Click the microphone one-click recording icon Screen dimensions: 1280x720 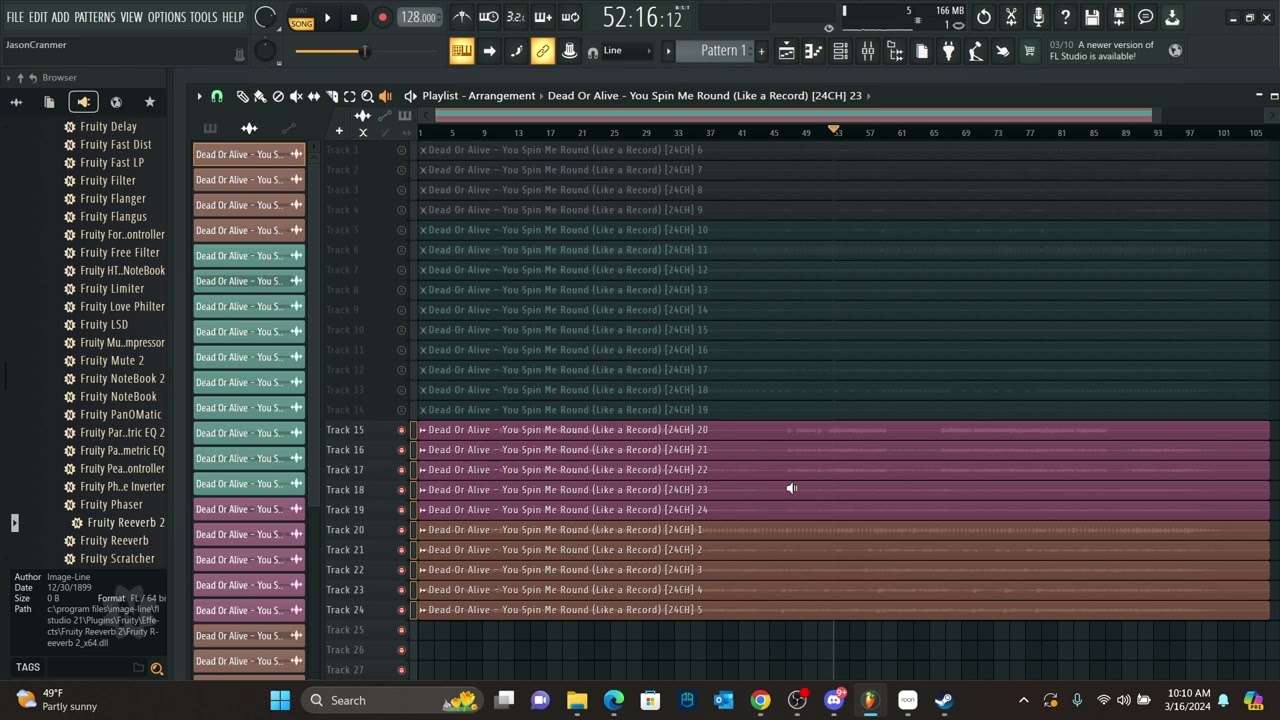[x=1038, y=17]
